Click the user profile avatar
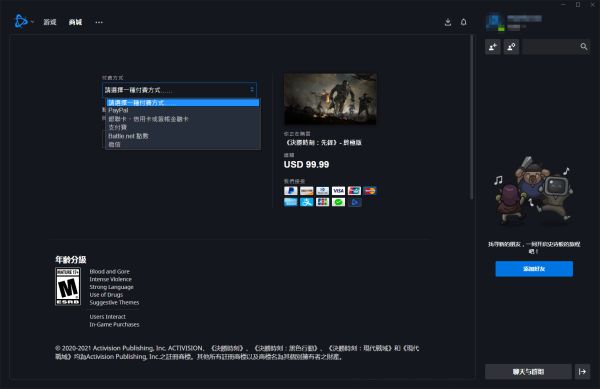The width and height of the screenshot is (600, 389). coord(495,22)
